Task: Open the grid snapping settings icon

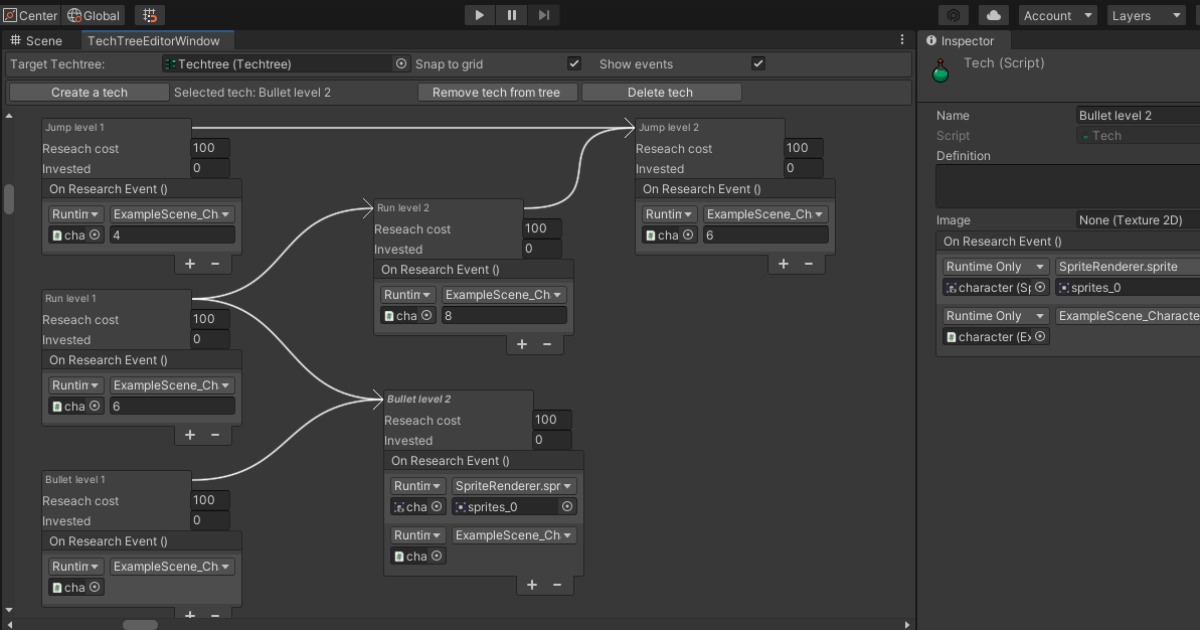Action: coord(150,15)
